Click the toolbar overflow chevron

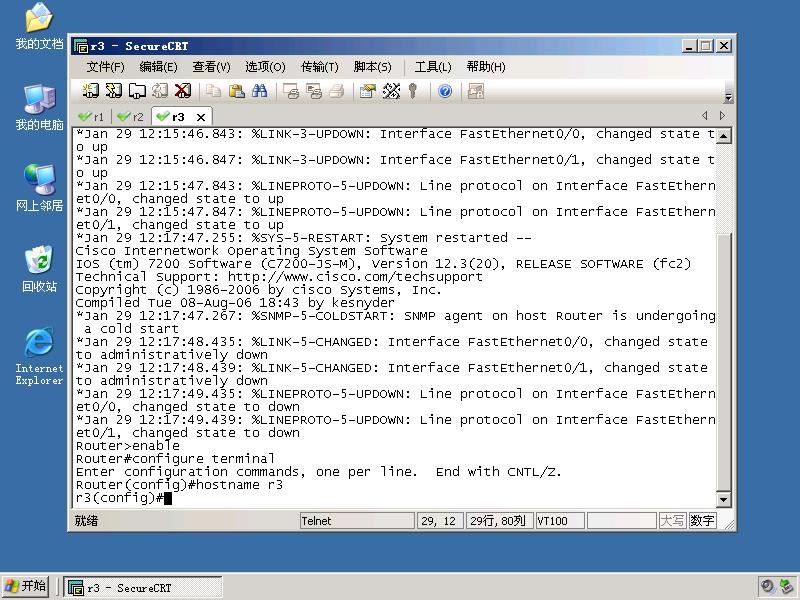pyautogui.click(x=729, y=96)
